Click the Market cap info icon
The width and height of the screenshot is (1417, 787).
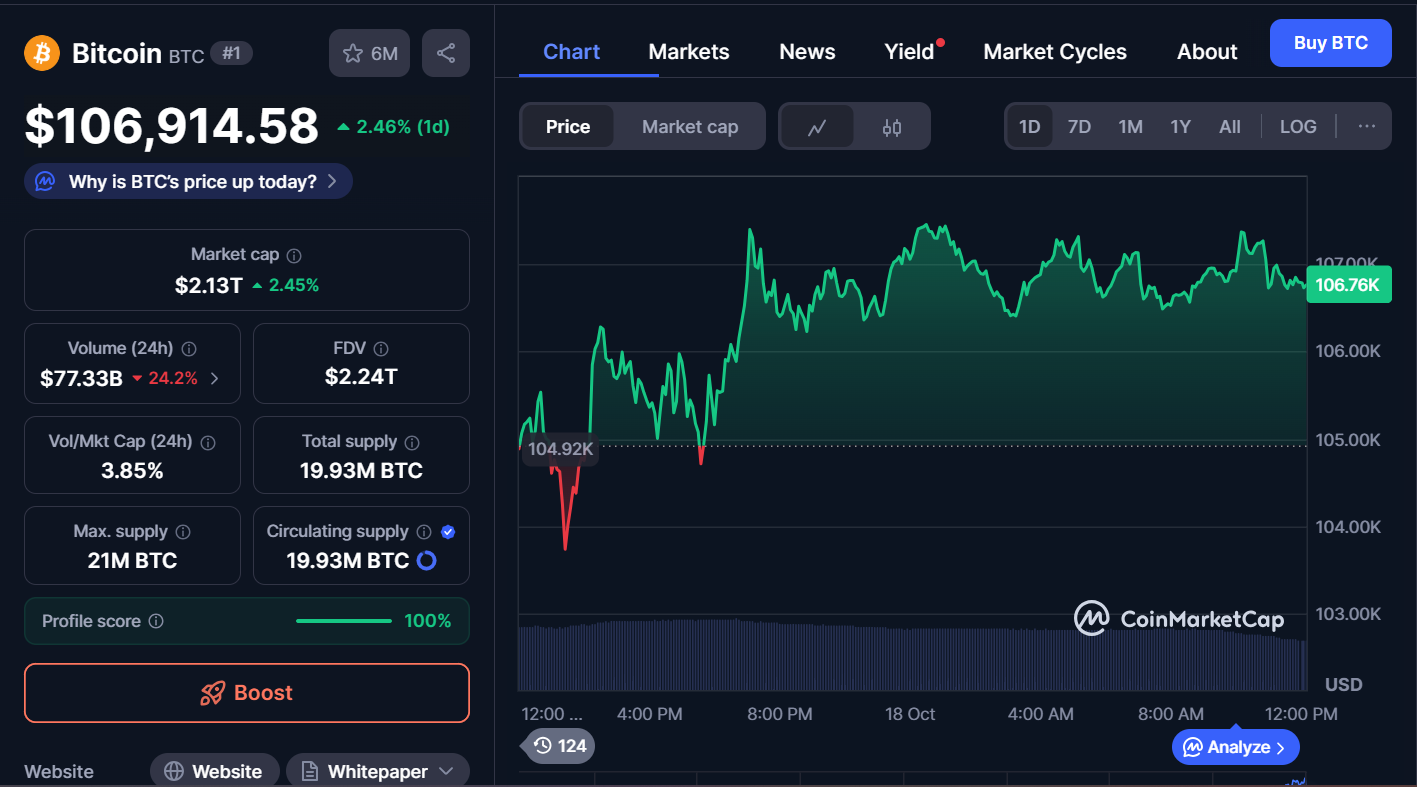(x=294, y=256)
